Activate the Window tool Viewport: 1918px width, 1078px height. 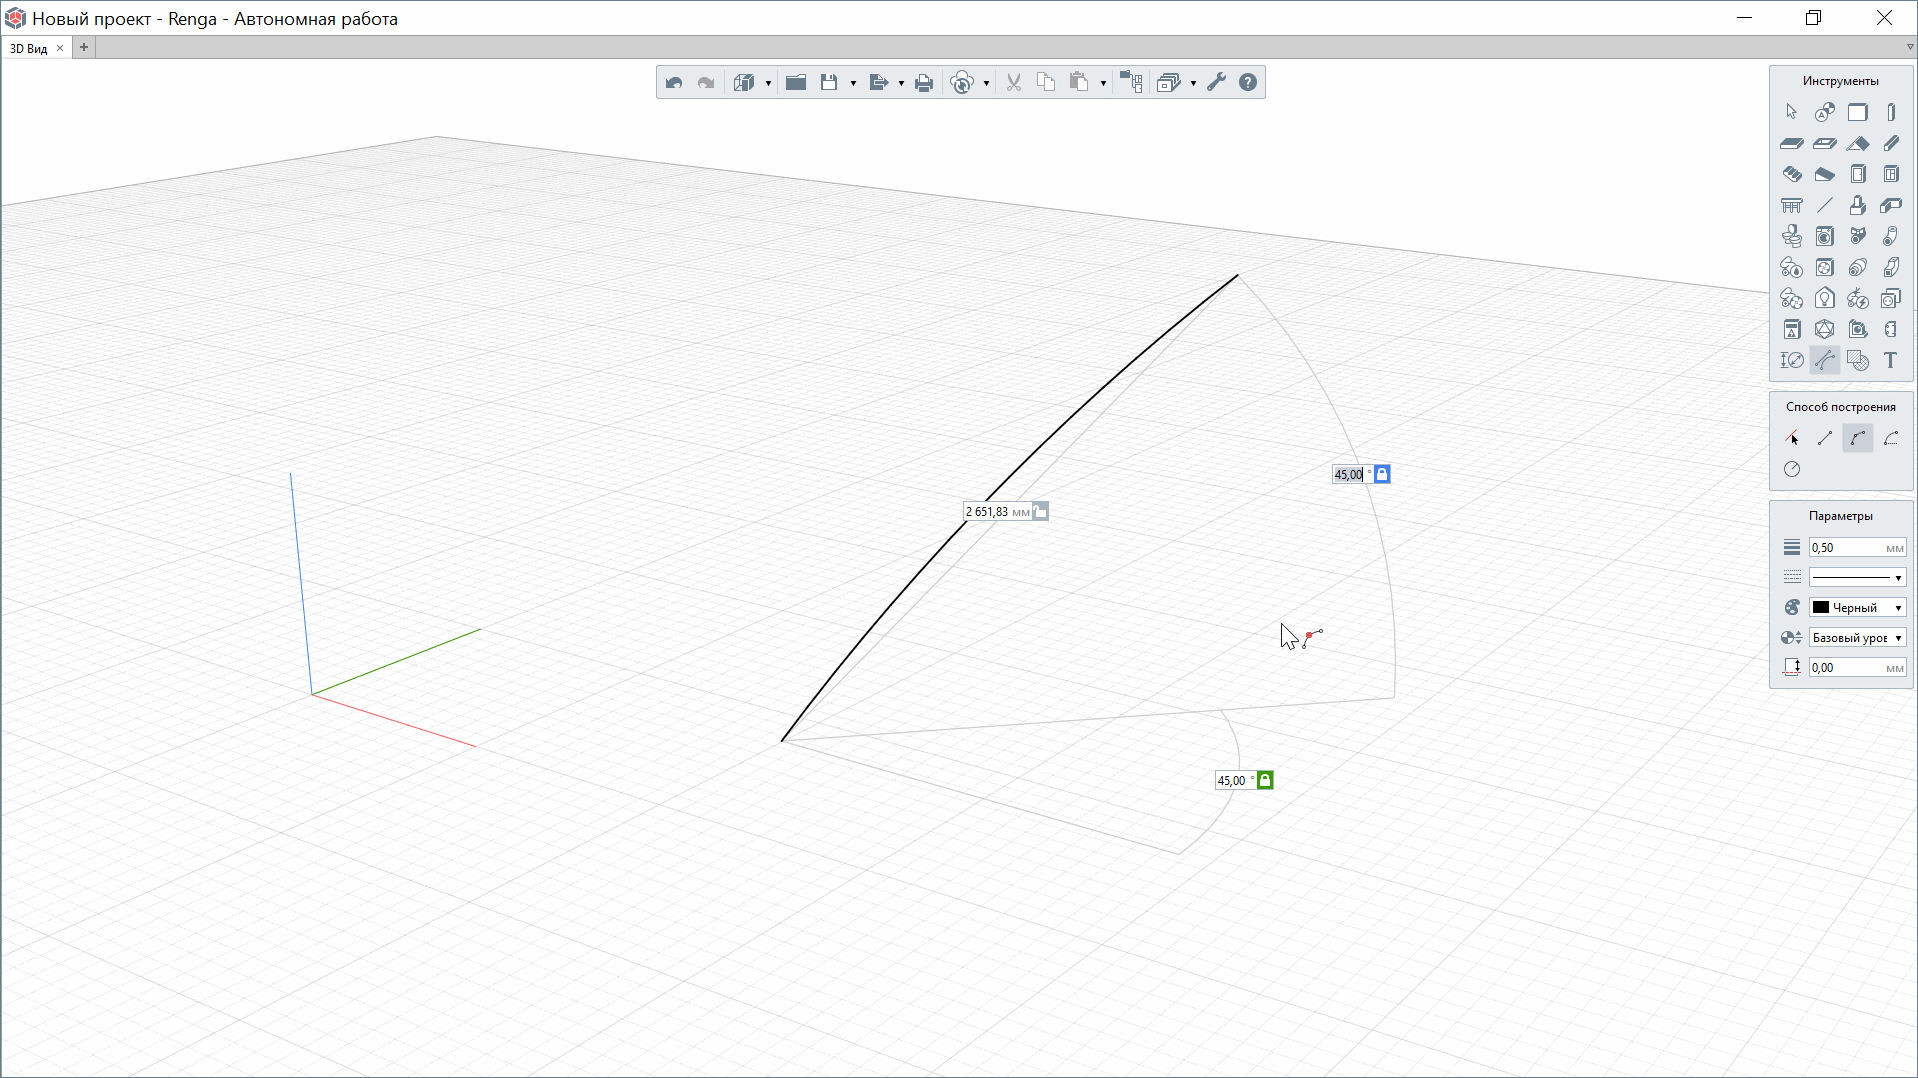(x=1891, y=174)
